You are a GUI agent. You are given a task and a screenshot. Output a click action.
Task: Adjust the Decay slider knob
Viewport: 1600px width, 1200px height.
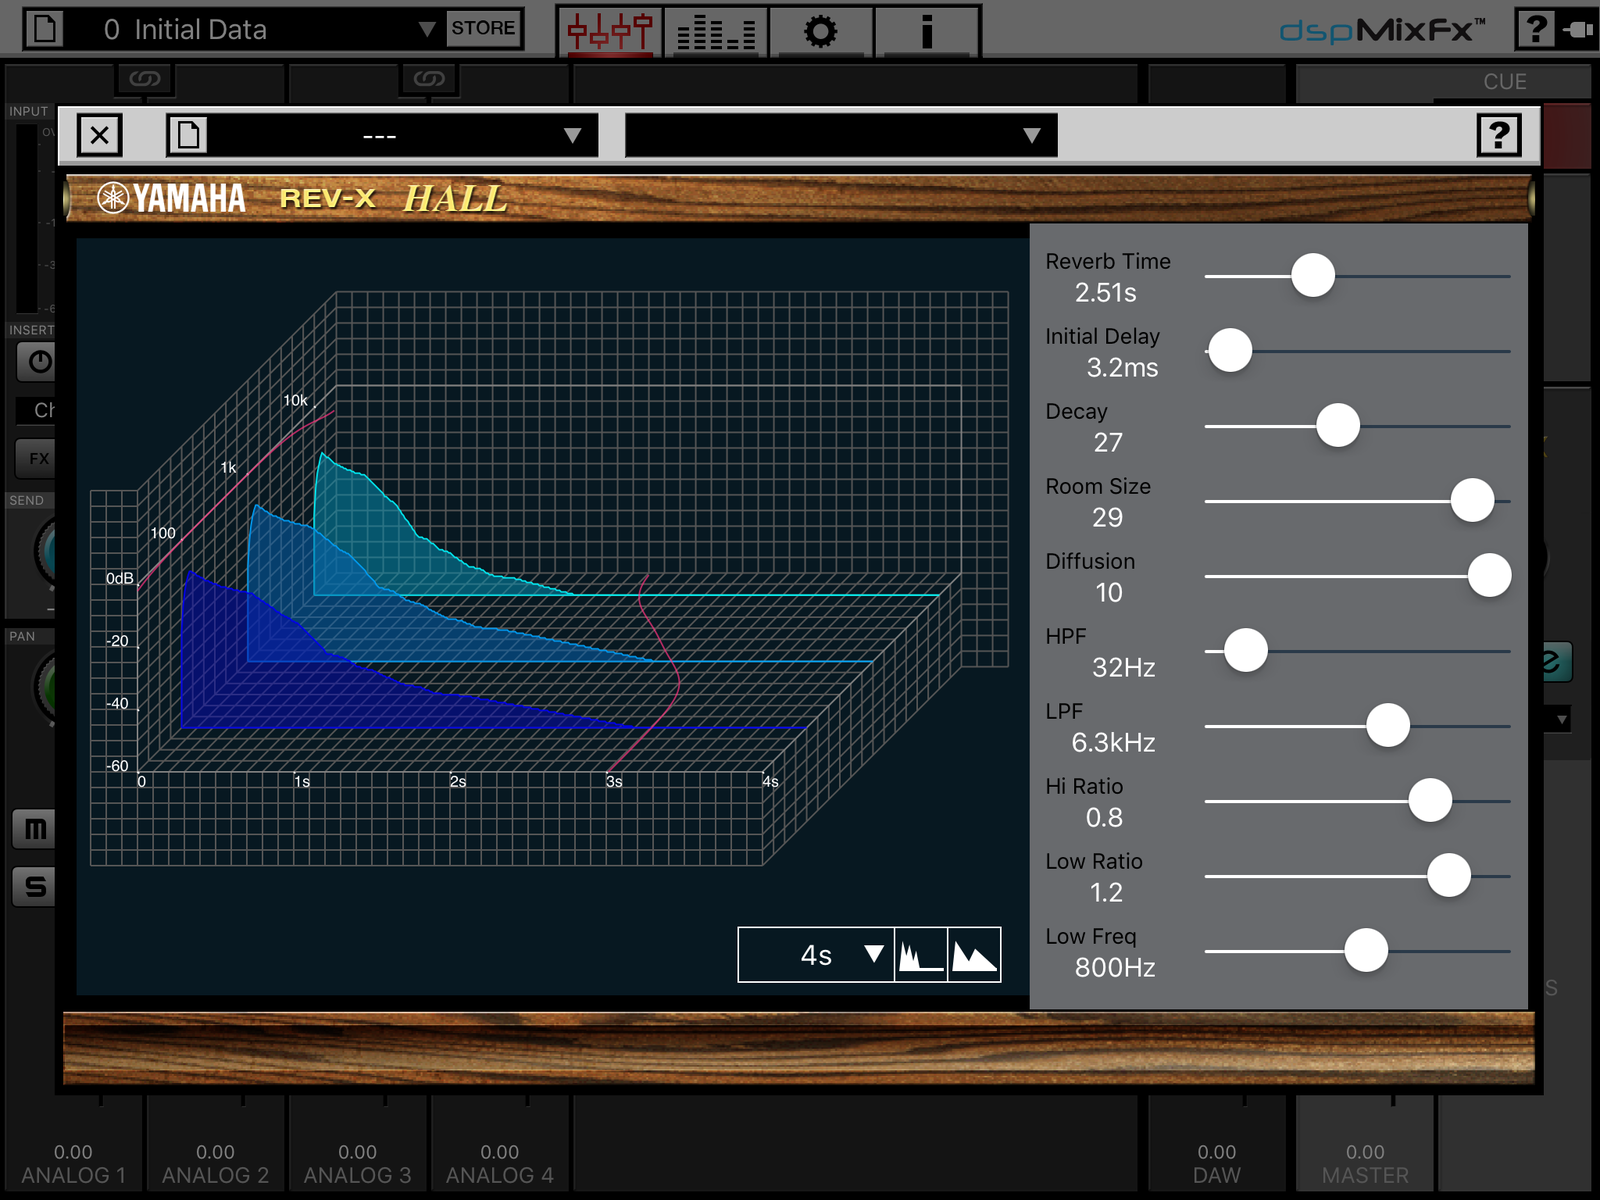[1338, 426]
